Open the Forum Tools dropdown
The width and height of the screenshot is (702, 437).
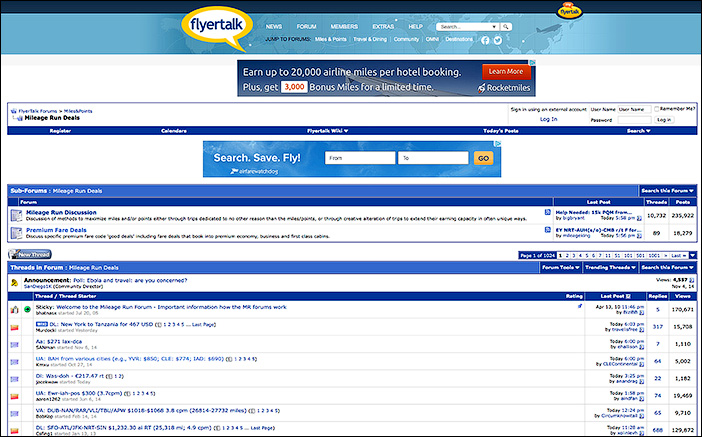pos(561,267)
